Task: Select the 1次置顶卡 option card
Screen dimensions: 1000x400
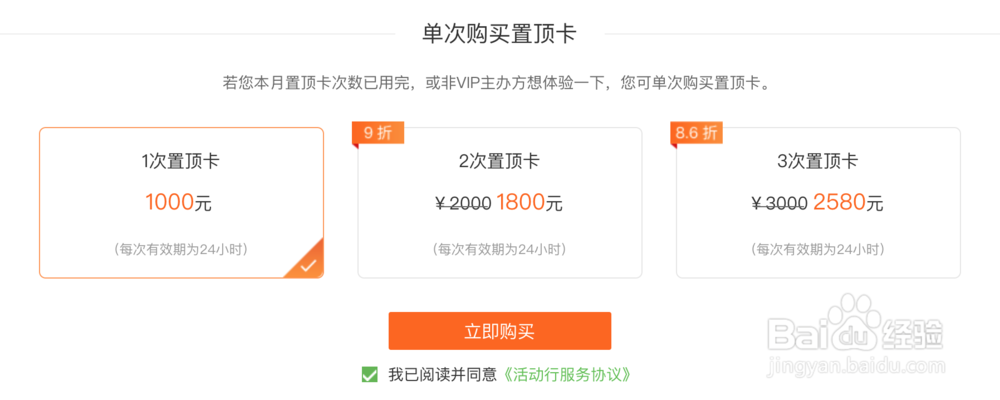Action: pos(181,203)
